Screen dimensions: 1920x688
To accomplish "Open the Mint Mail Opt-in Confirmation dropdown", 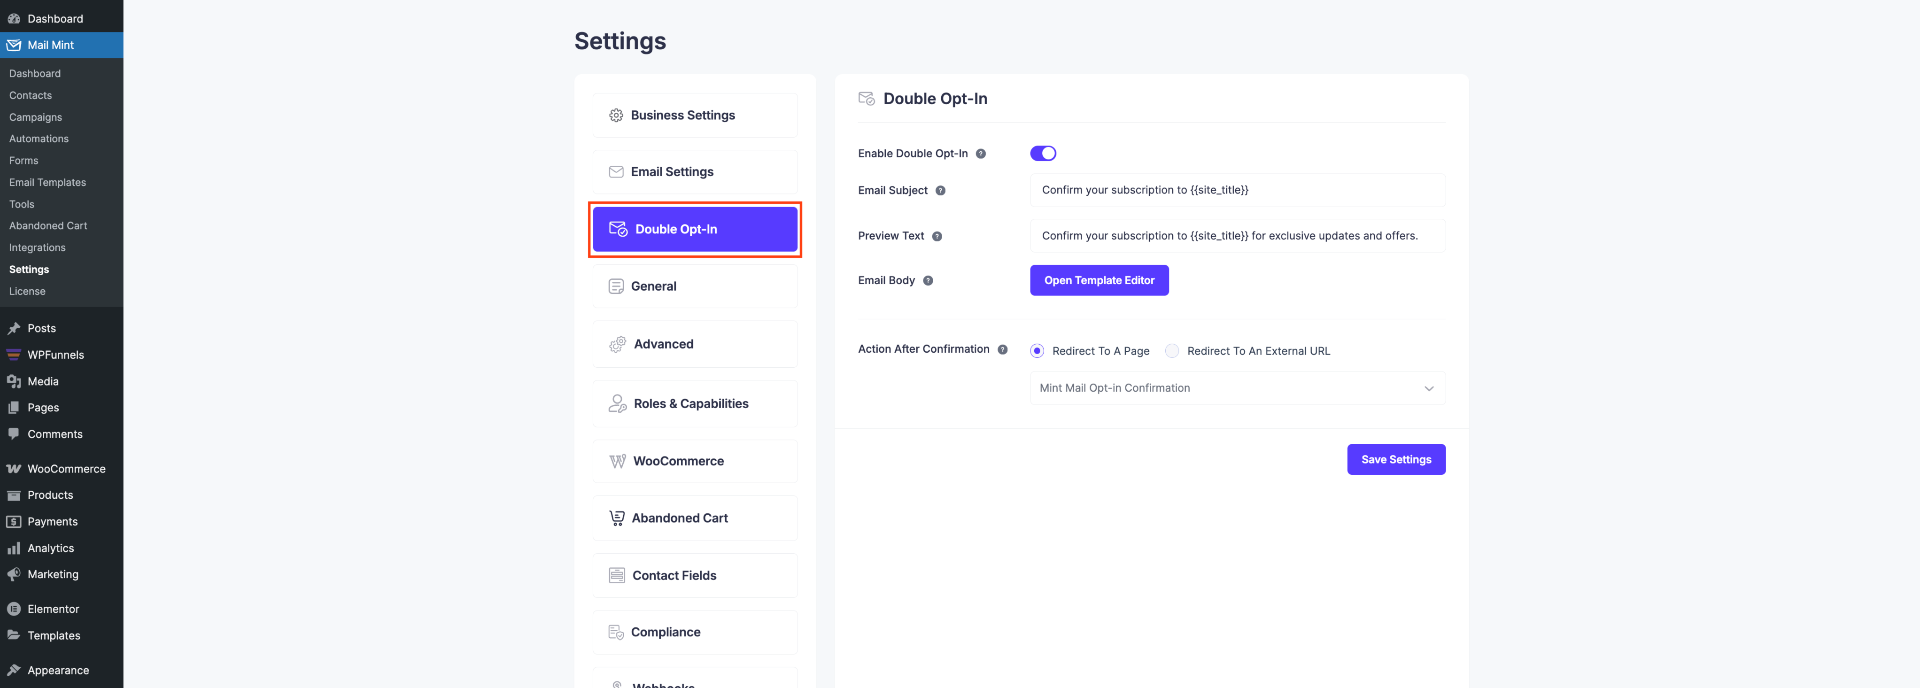I will coord(1237,388).
